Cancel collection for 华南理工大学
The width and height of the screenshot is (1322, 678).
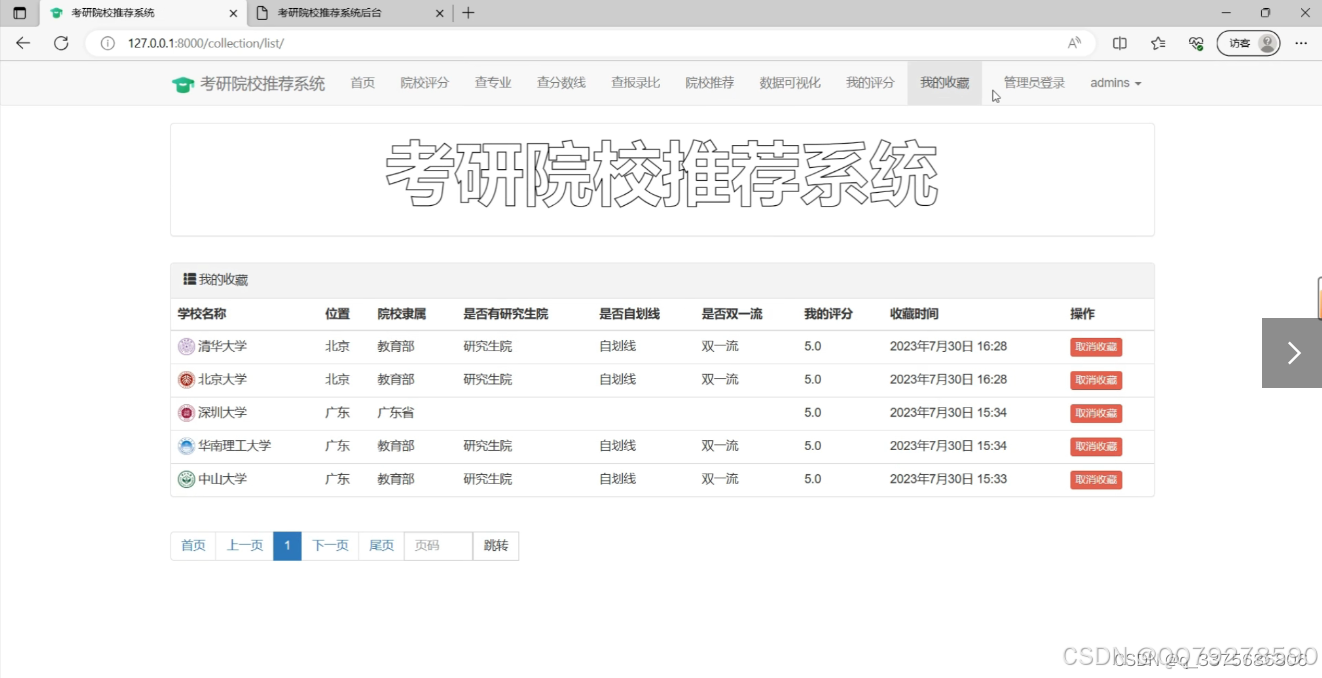click(1096, 446)
